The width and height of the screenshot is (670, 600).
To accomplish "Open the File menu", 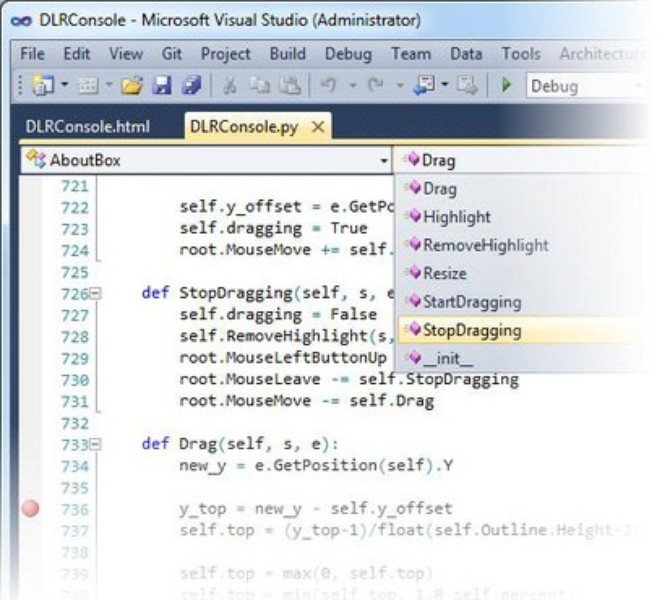I will tap(32, 54).
